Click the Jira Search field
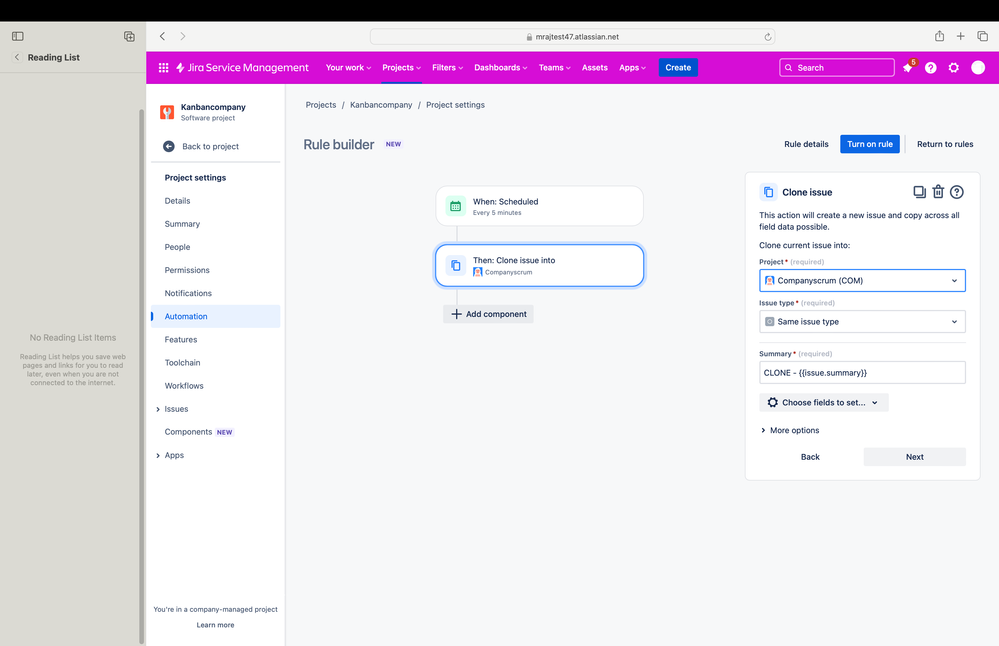Image resolution: width=999 pixels, height=646 pixels. (x=837, y=68)
